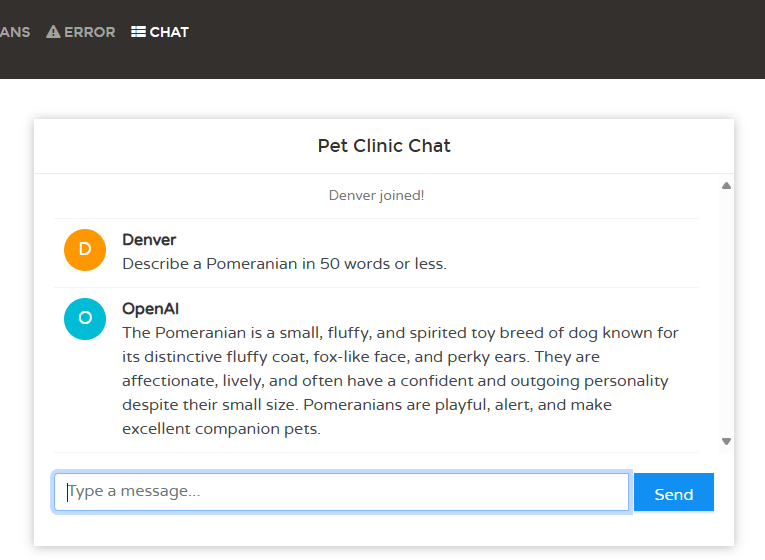This screenshot has width=765, height=560.
Task: Click the list icon beside CHAT
Action: tap(138, 32)
